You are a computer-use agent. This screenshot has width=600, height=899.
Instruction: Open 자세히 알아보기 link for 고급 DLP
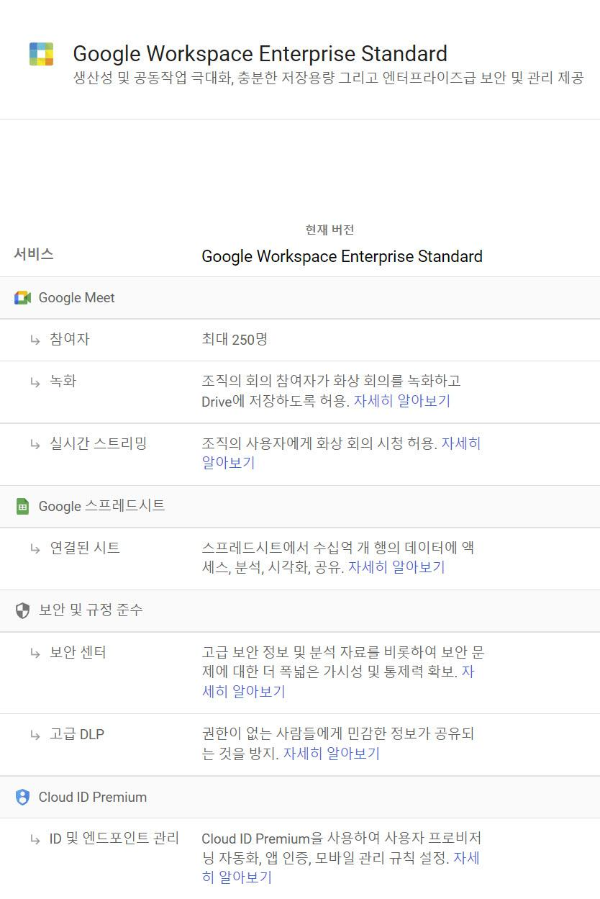pos(332,753)
